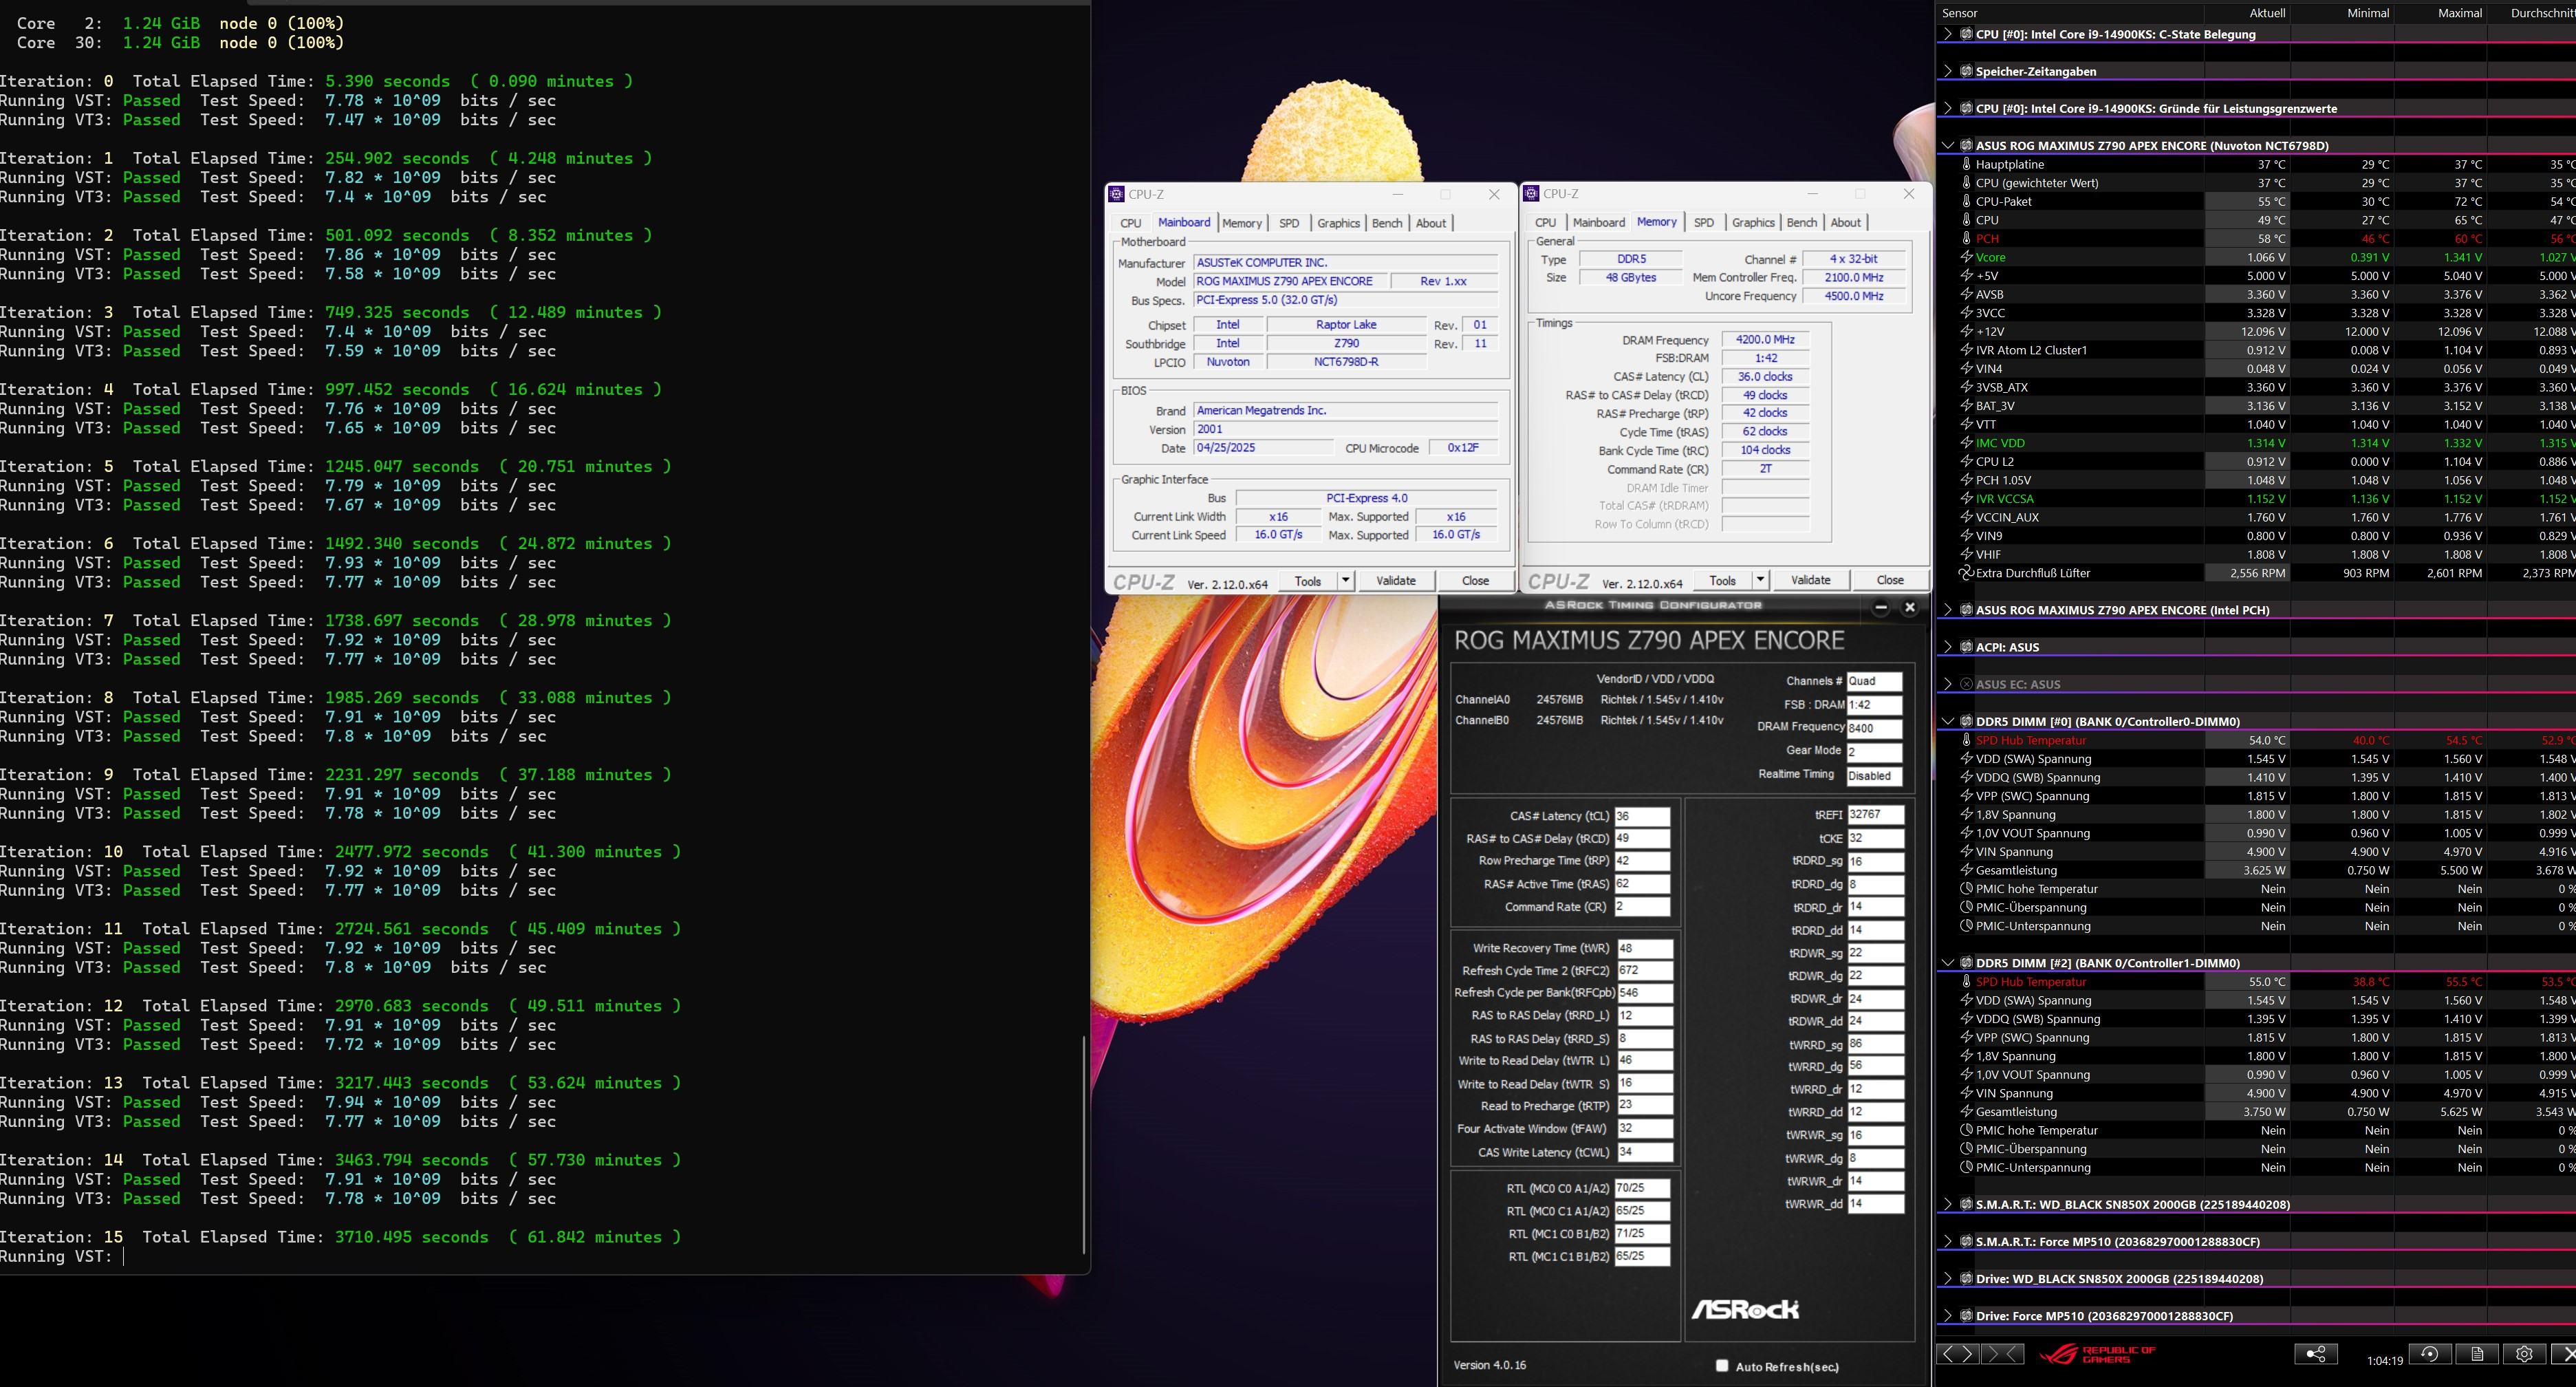Open the Tools dropdown arrow in CPU-Z Mainboard window

click(x=1345, y=581)
